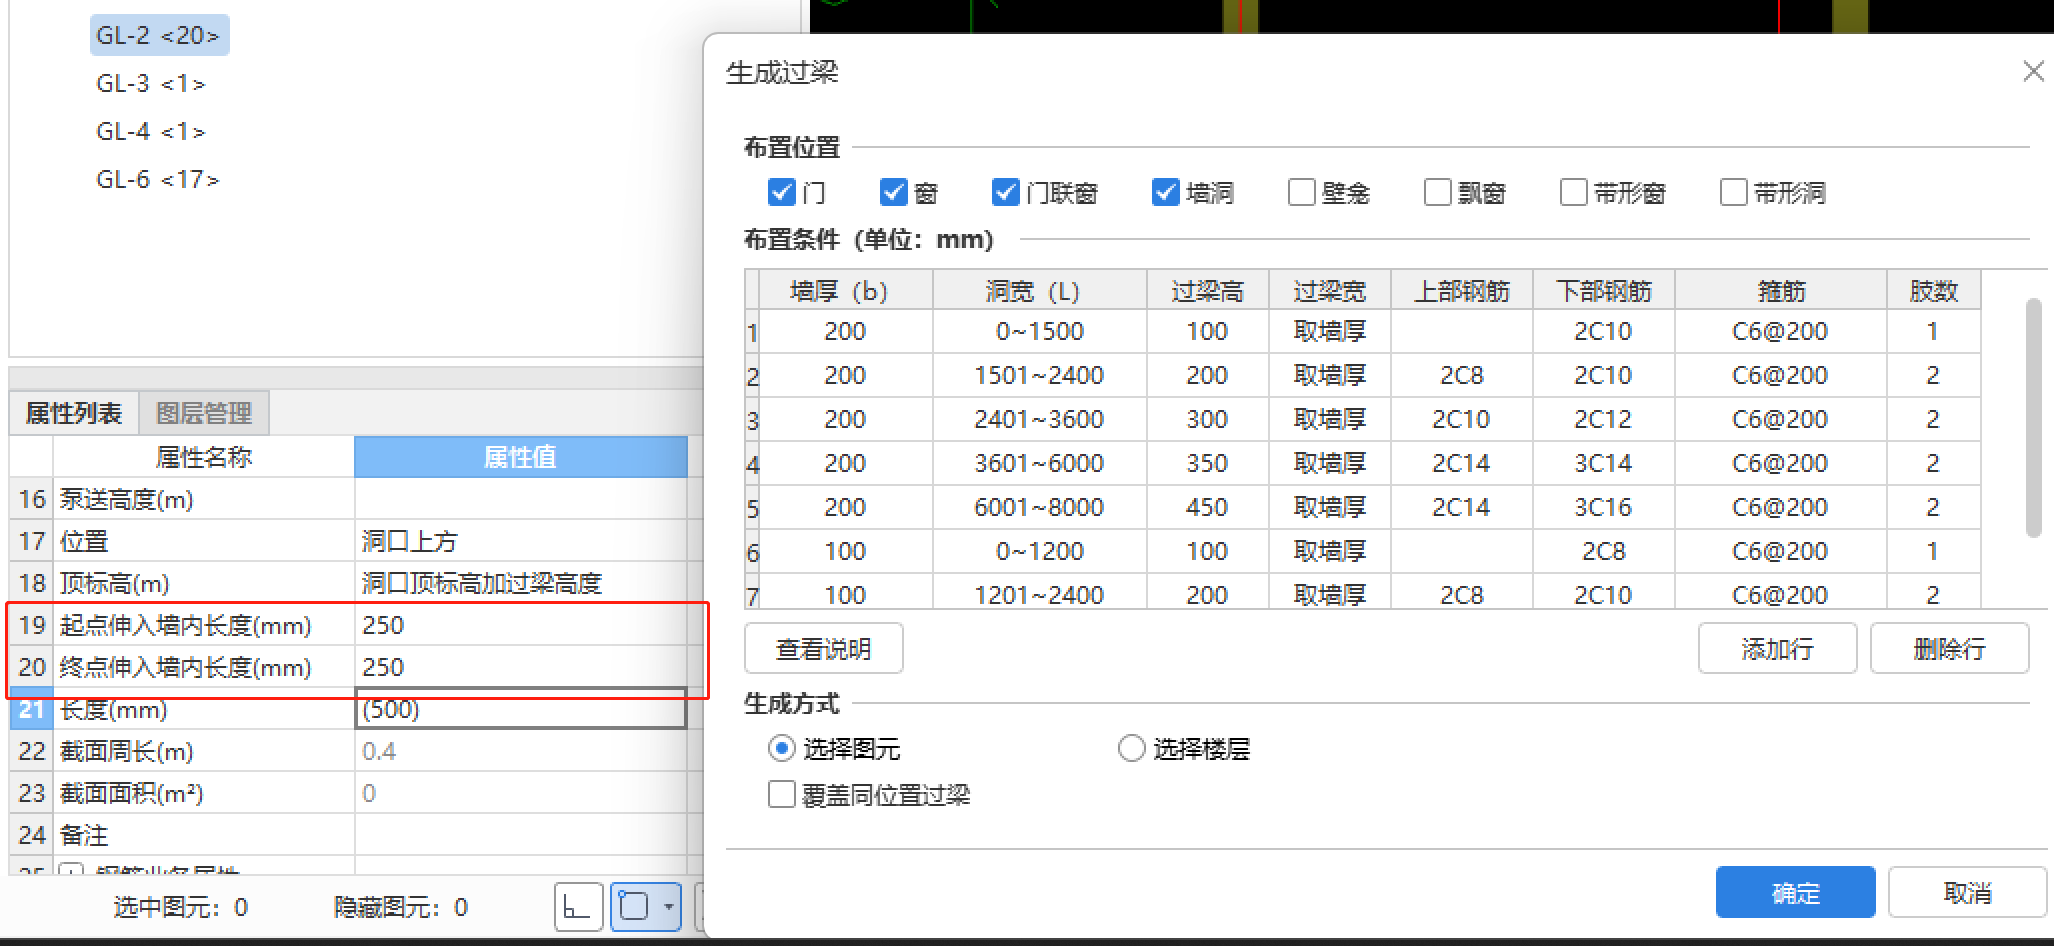Switch to the 属性列表 tab
2054x946 pixels.
click(74, 413)
